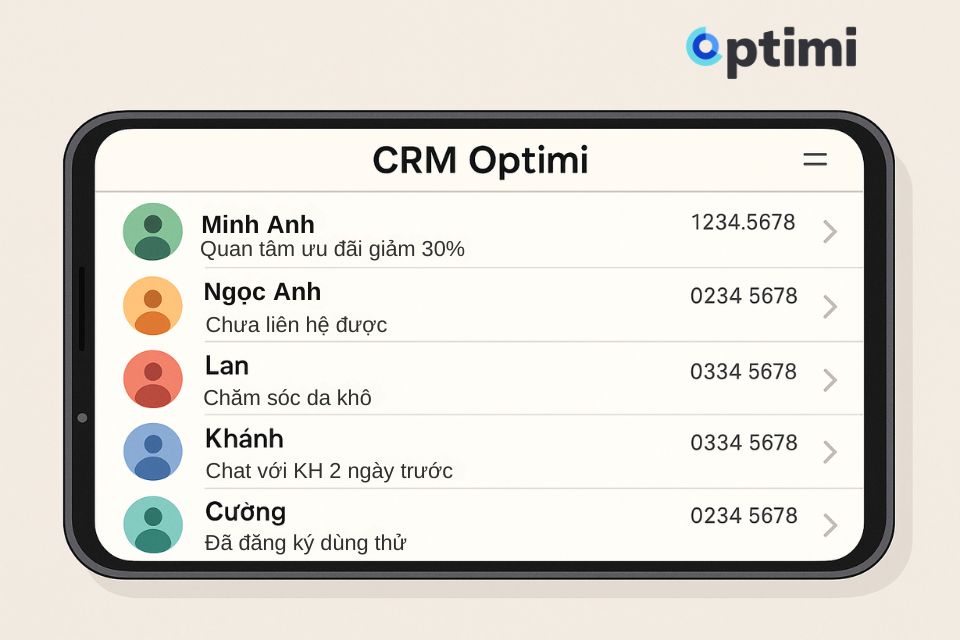Click phone number 1234.5678
This screenshot has width=960, height=640.
click(743, 222)
